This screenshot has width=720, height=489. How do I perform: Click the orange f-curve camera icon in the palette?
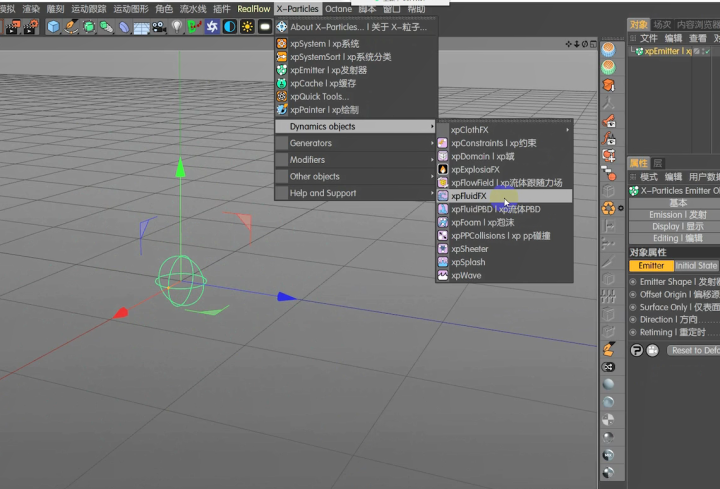click(608, 138)
